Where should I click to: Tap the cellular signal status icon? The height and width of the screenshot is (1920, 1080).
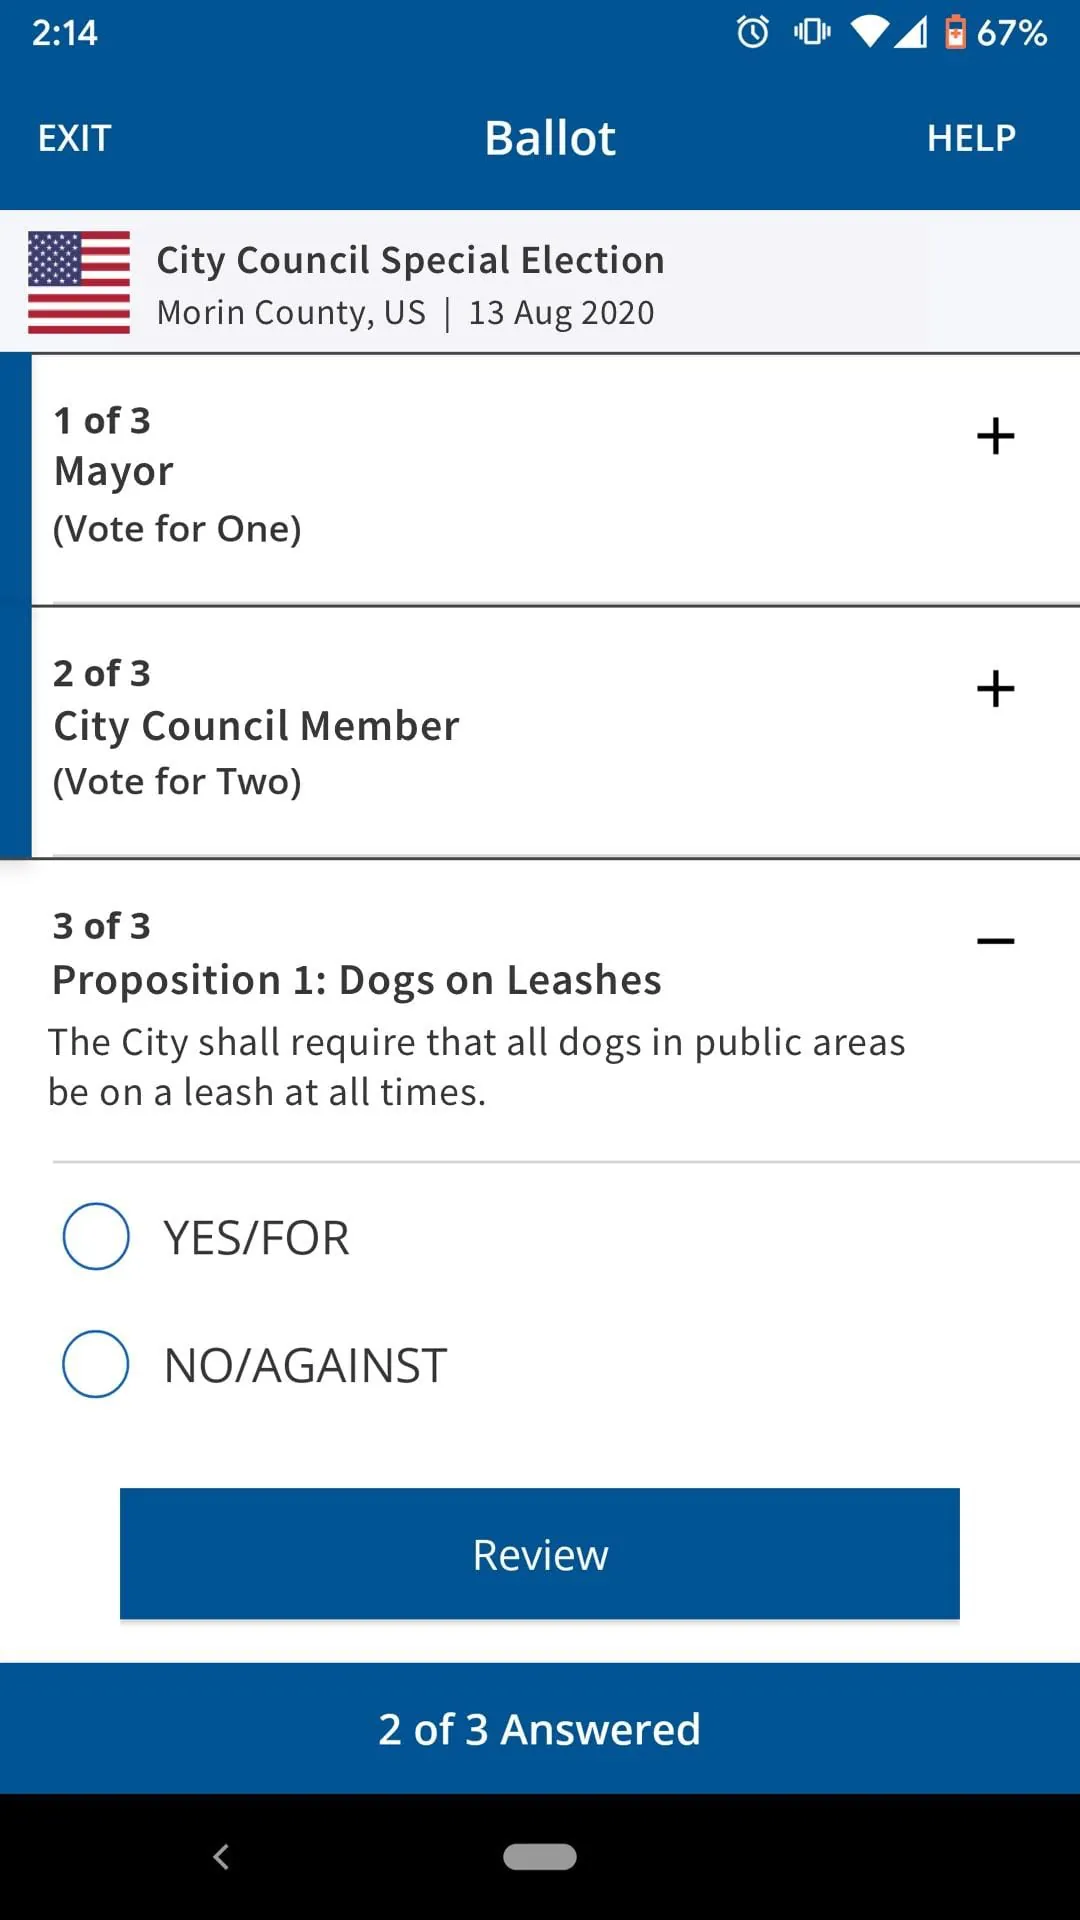(x=911, y=32)
